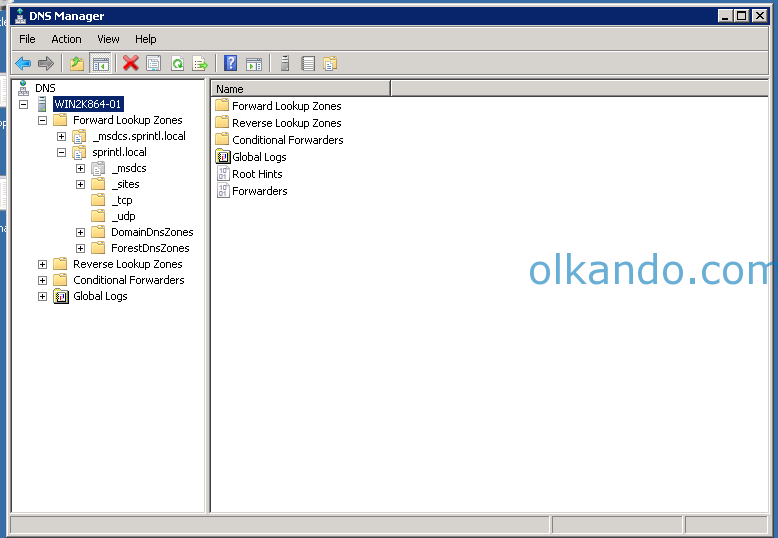Expand the ForestDnsZones folder

tap(80, 248)
